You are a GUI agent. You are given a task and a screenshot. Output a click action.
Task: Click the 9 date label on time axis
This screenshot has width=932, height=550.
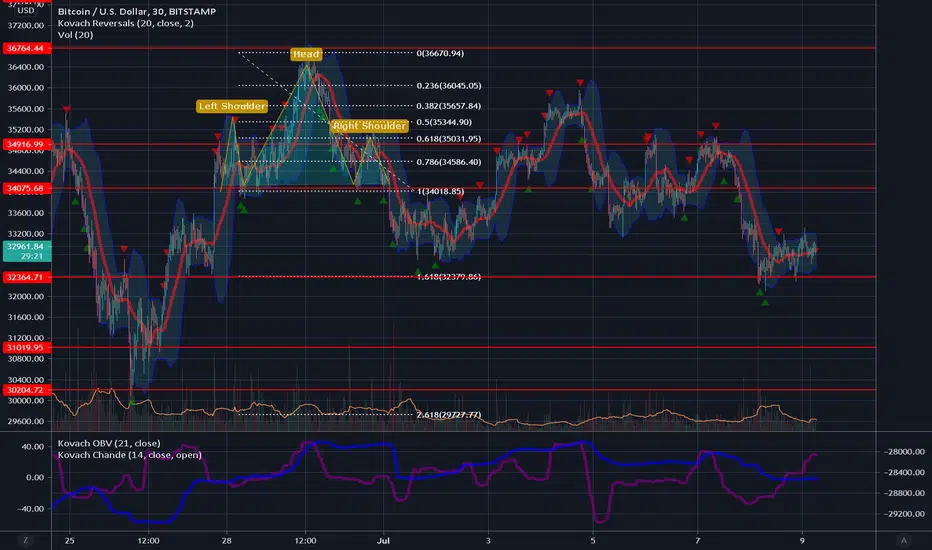click(802, 540)
